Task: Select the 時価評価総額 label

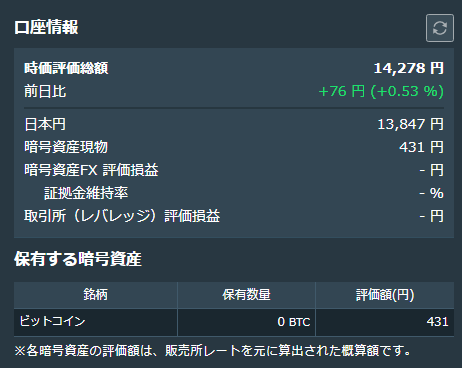Action: (x=66, y=68)
